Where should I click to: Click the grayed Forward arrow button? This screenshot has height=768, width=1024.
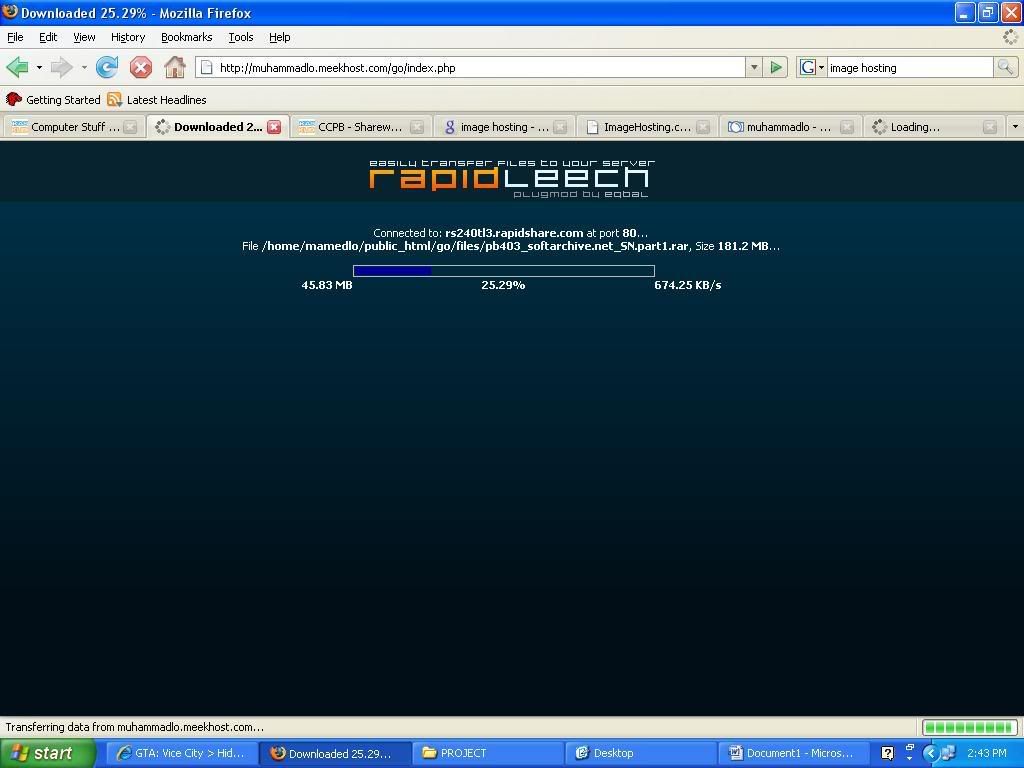click(61, 67)
